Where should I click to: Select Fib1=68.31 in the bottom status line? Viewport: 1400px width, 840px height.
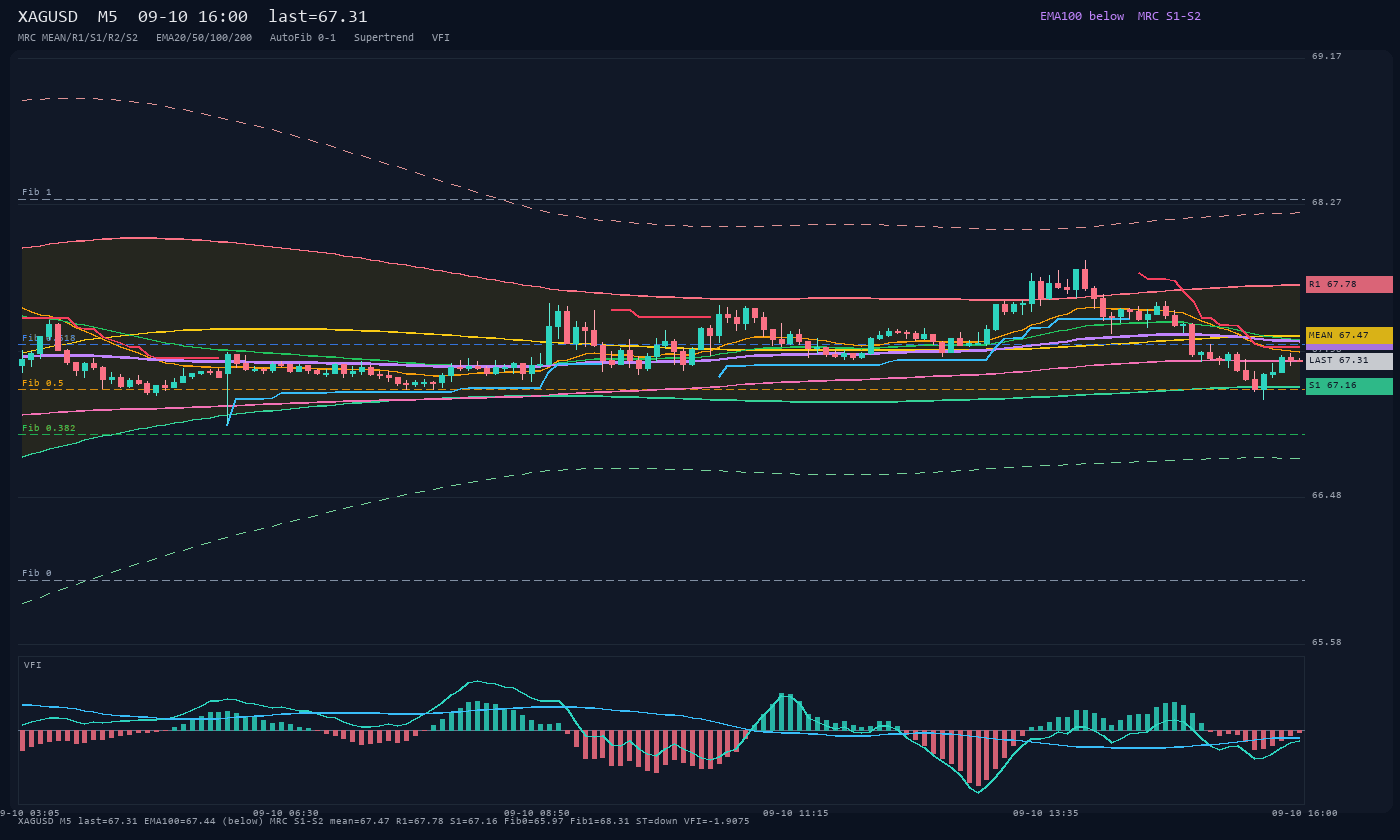600,821
